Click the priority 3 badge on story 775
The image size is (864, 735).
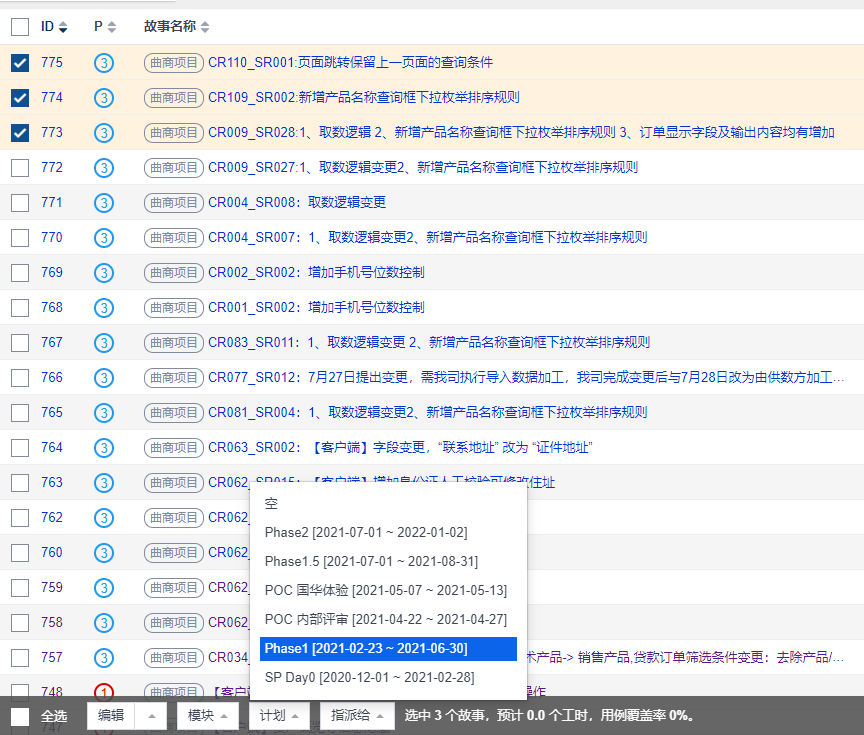coord(104,63)
